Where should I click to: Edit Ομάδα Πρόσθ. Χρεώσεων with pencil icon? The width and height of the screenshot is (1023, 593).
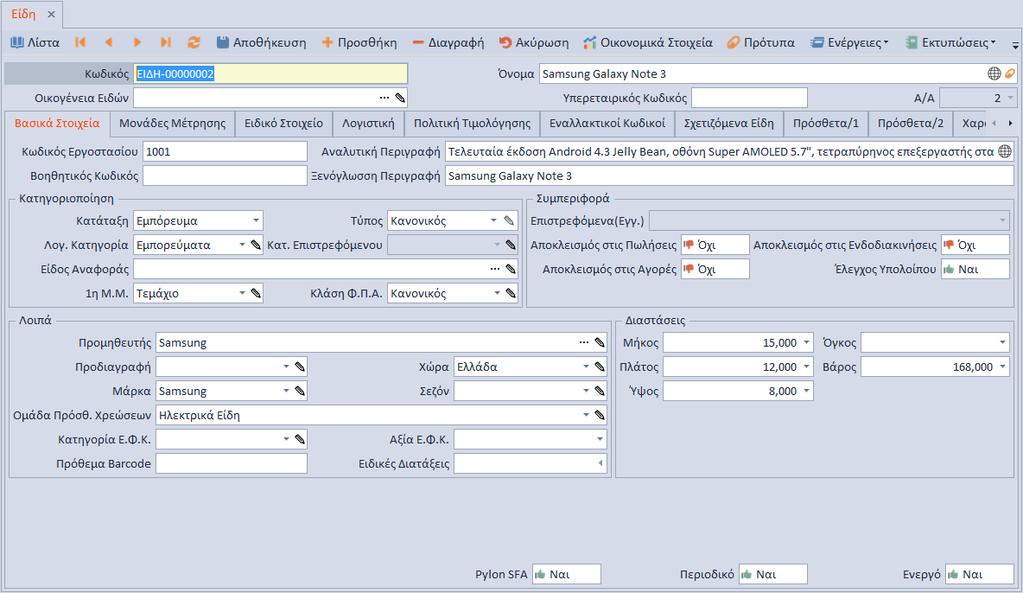point(600,415)
